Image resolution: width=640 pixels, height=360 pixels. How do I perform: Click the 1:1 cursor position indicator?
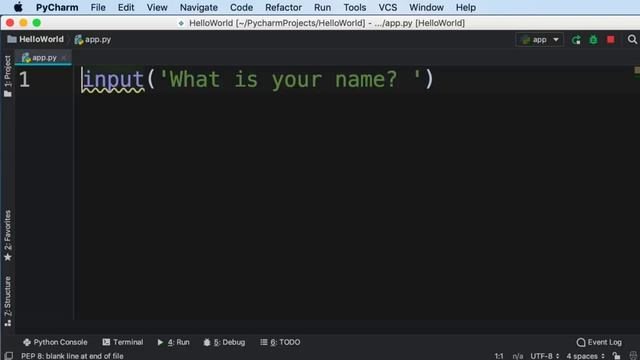click(499, 356)
